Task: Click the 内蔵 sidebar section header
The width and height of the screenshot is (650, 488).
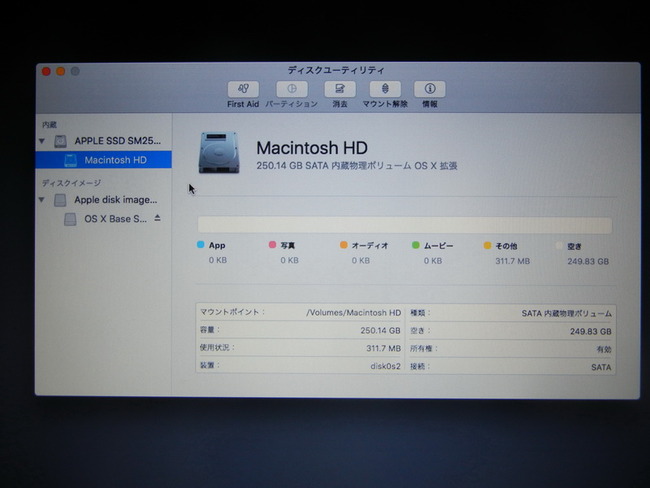Action: pyautogui.click(x=49, y=124)
